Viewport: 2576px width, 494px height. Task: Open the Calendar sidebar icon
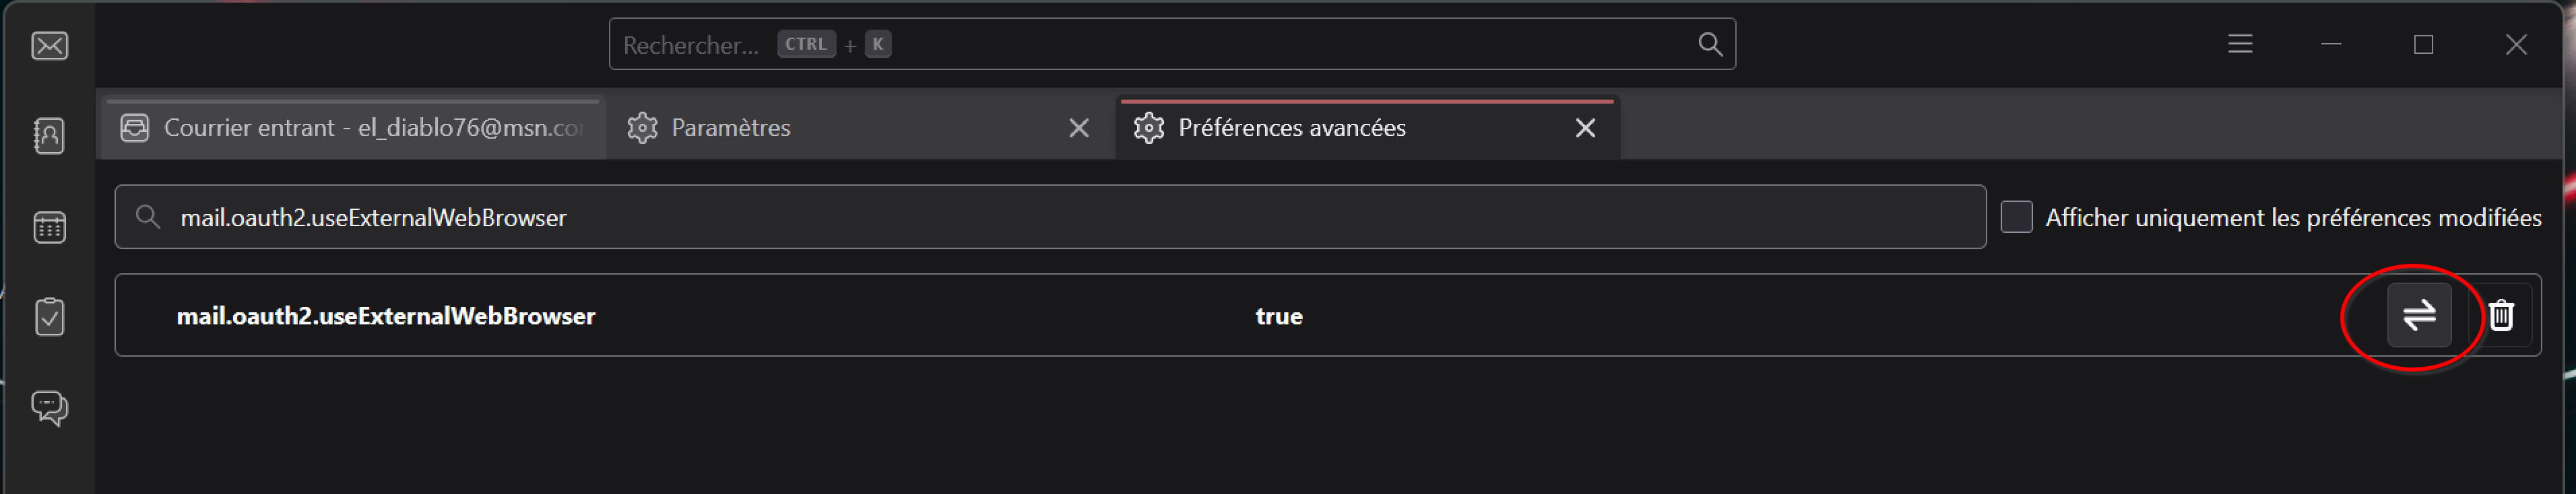click(49, 227)
